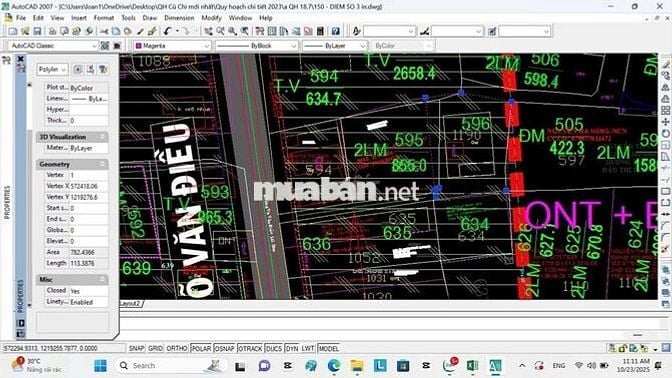Toggle DYN dynamic input
Screen dimensions: 672x378
pos(292,348)
